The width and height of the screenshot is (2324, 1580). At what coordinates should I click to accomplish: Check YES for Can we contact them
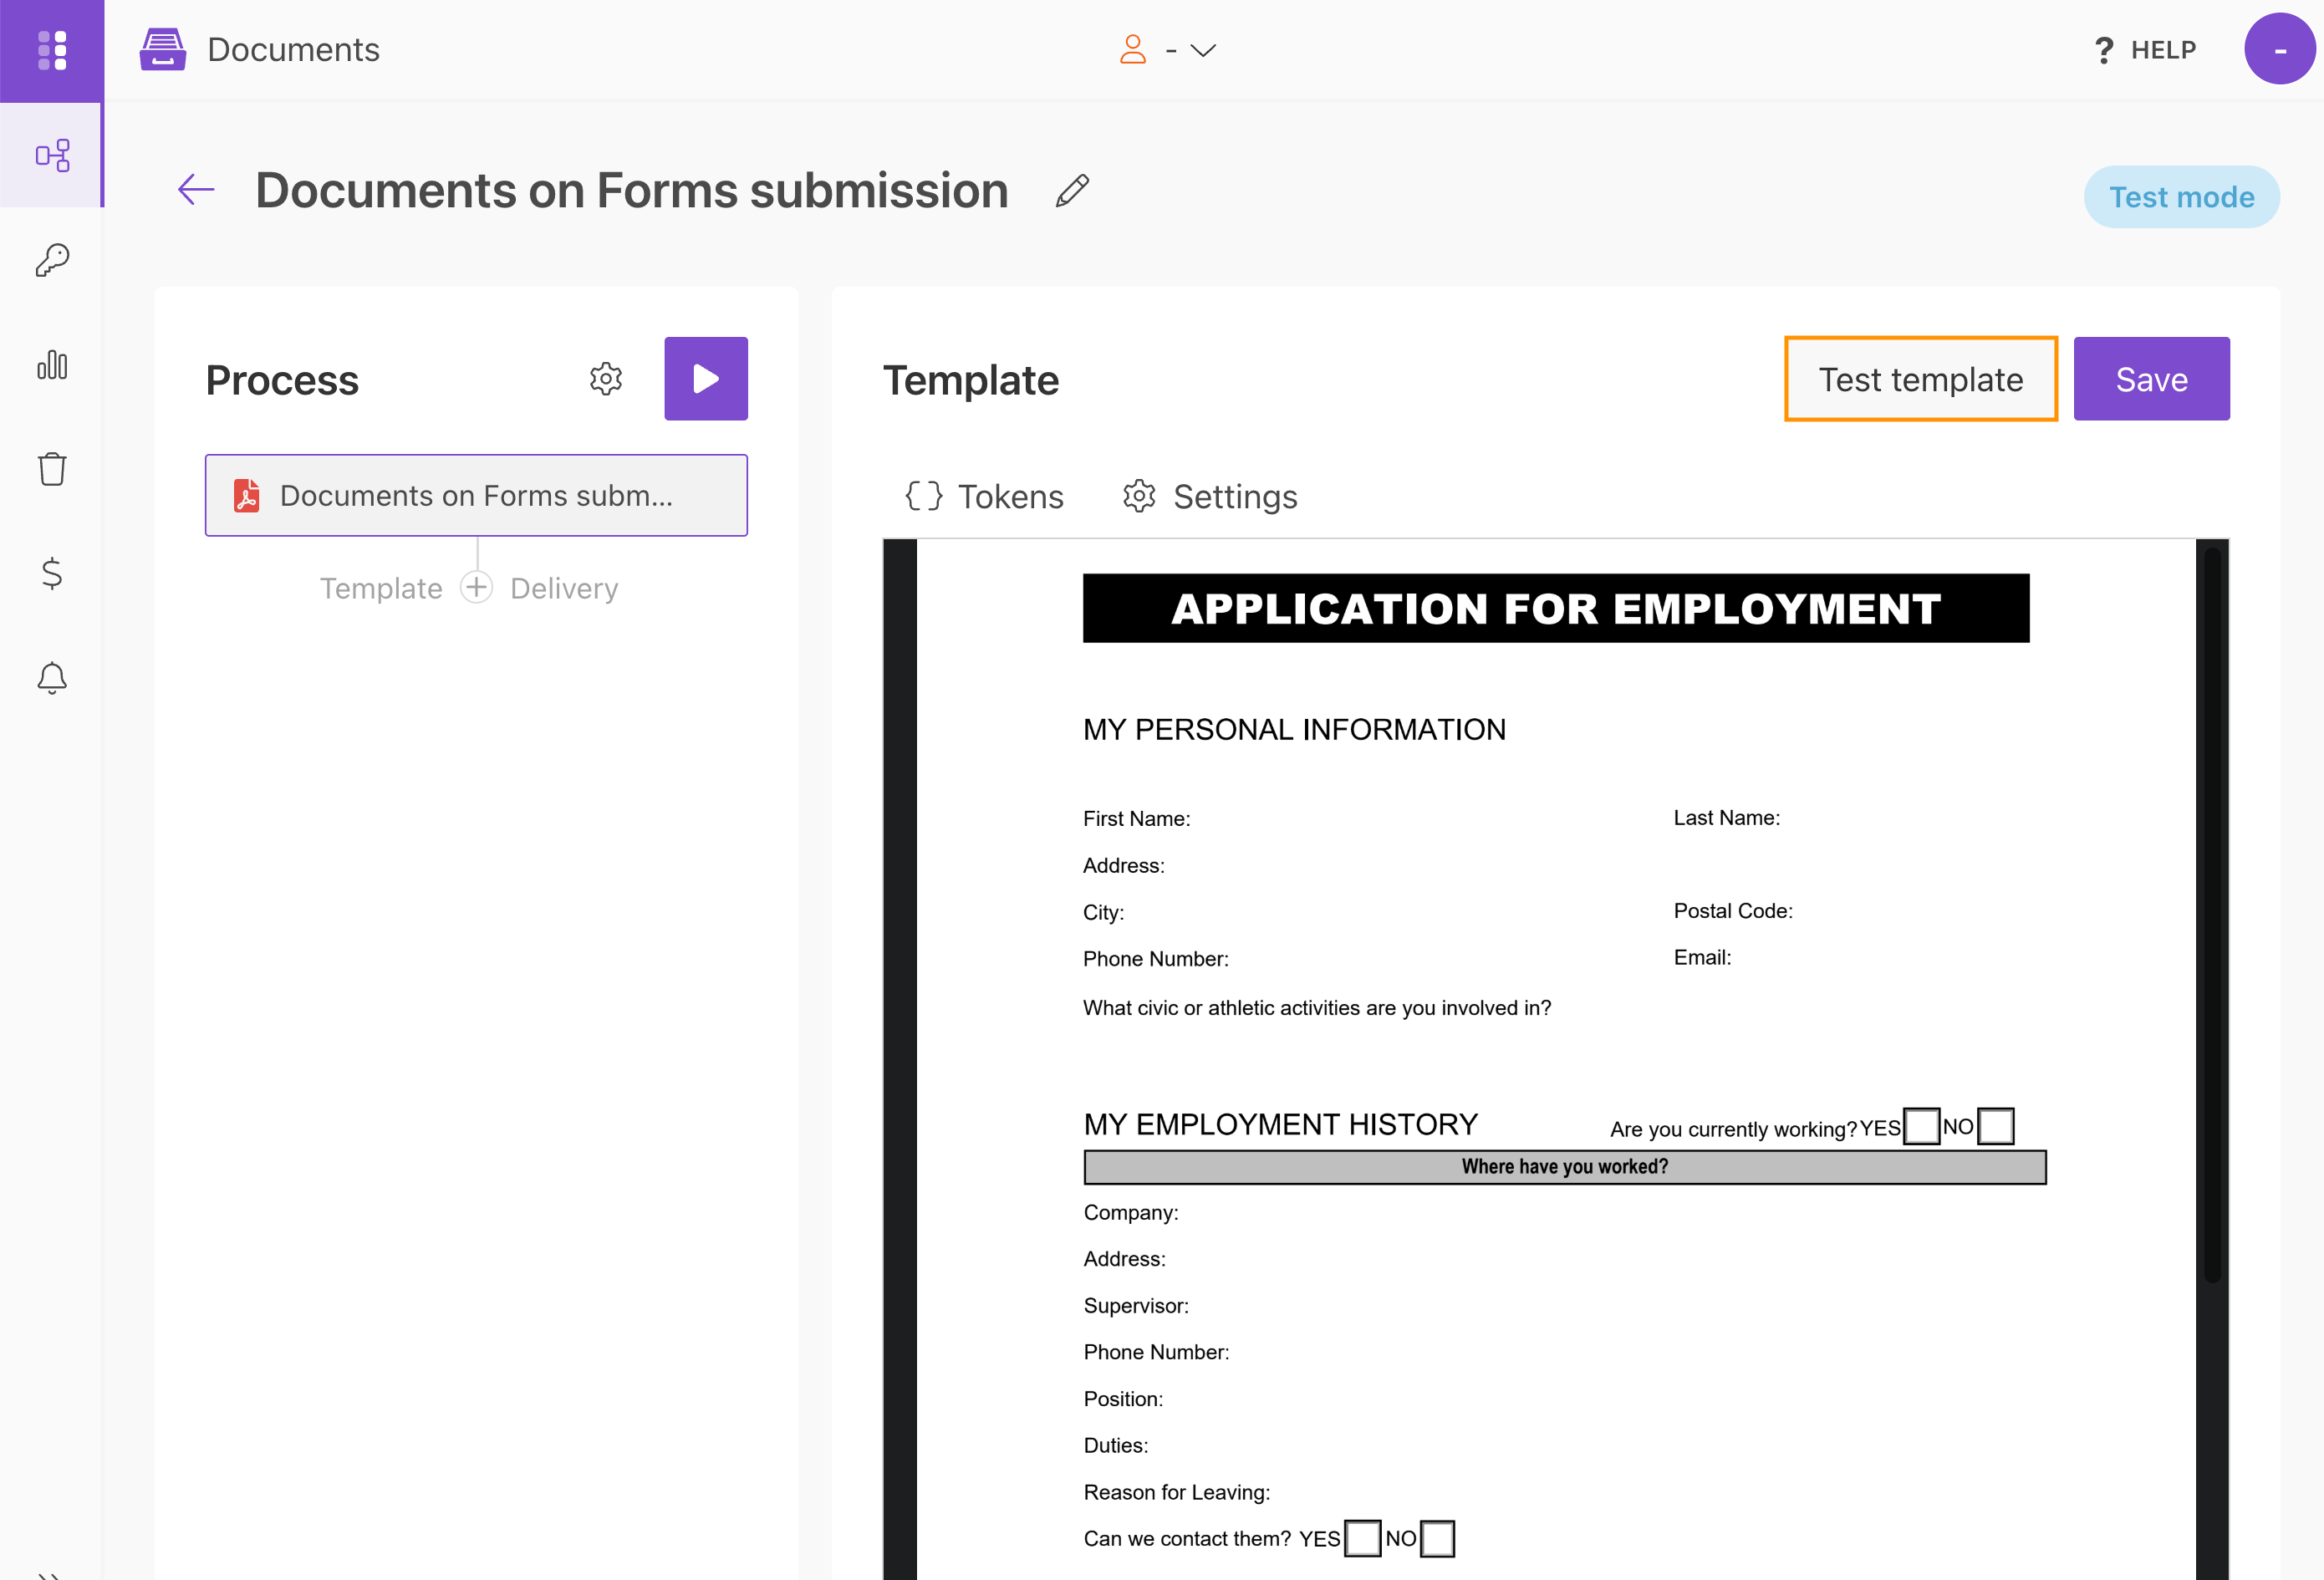pyautogui.click(x=1363, y=1538)
